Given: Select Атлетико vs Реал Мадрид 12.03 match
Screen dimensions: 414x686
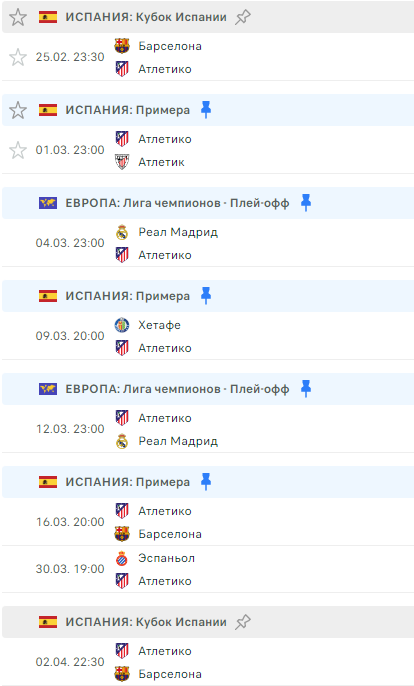Looking at the screenshot, I should [x=208, y=429].
